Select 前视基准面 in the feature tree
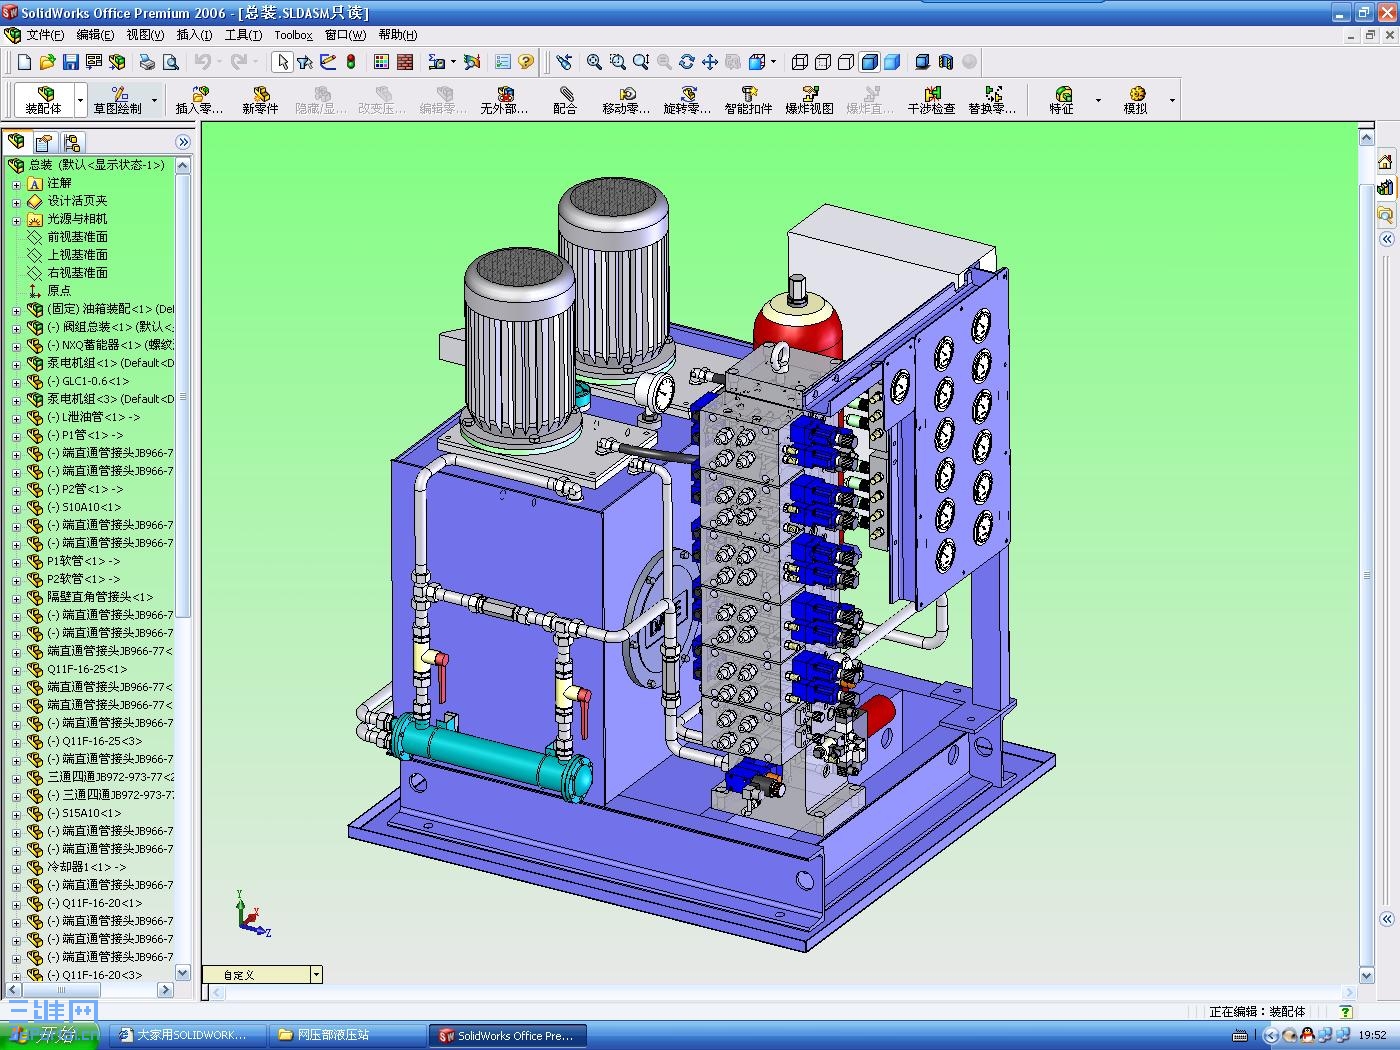Screen dimensions: 1400x1050 pyautogui.click(x=77, y=237)
